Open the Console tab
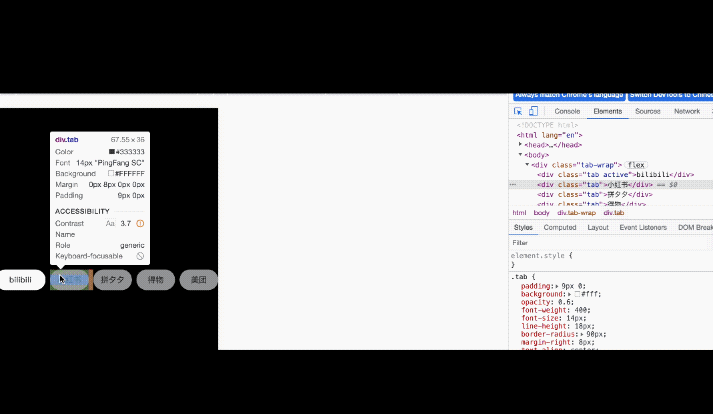713x414 pixels. 567,111
